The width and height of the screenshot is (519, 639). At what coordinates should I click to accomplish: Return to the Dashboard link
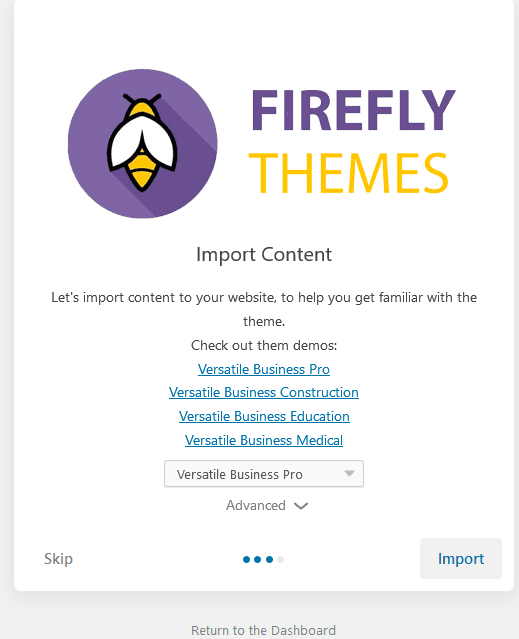pyautogui.click(x=263, y=630)
